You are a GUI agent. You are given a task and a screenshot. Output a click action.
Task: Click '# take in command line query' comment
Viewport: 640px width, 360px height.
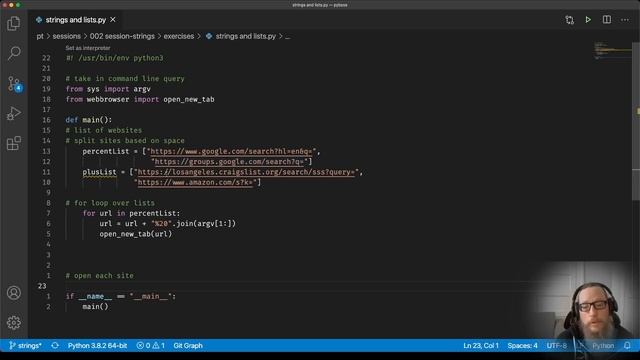[x=125, y=78]
